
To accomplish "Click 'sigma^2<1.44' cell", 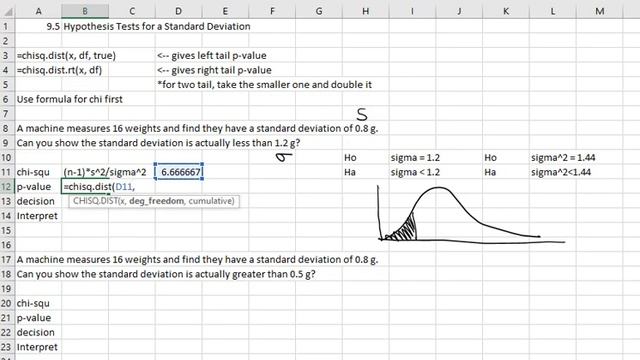I will tap(561, 172).
